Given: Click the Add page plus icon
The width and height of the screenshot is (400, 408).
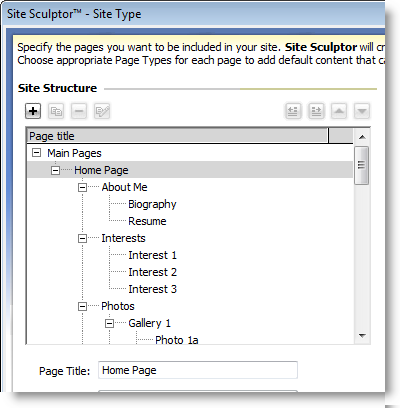Looking at the screenshot, I should point(33,111).
